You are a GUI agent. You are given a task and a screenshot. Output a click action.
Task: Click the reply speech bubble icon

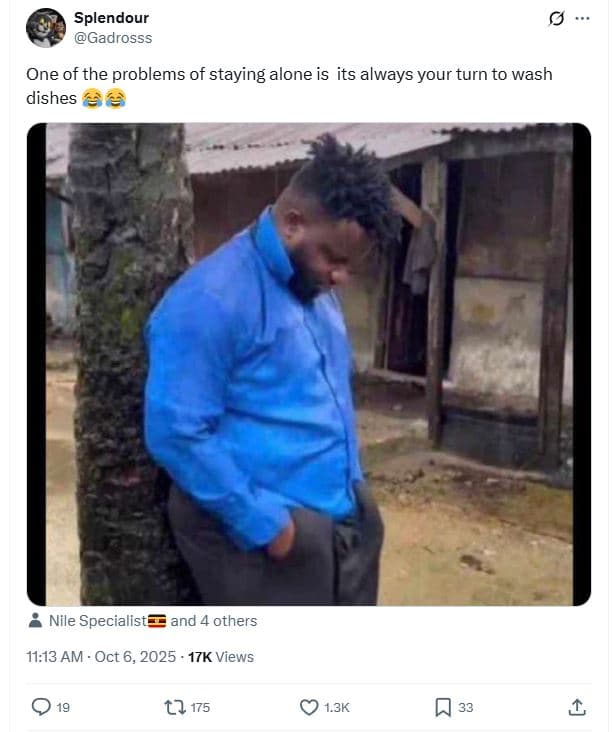point(41,707)
